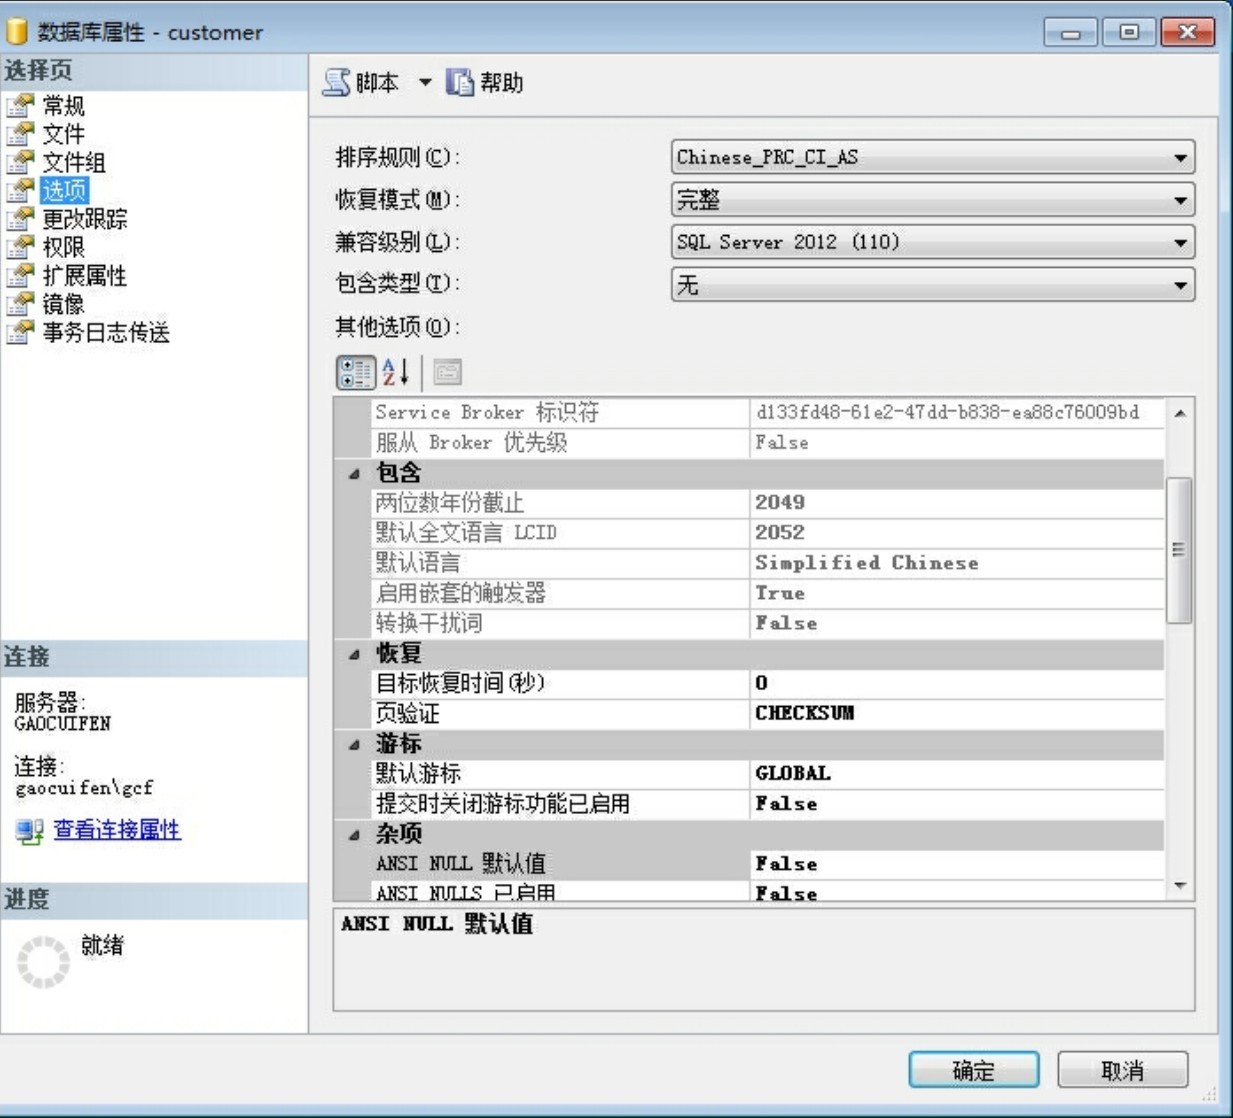The width and height of the screenshot is (1233, 1118).
Task: Click the 镜像 page icon
Action: point(20,303)
